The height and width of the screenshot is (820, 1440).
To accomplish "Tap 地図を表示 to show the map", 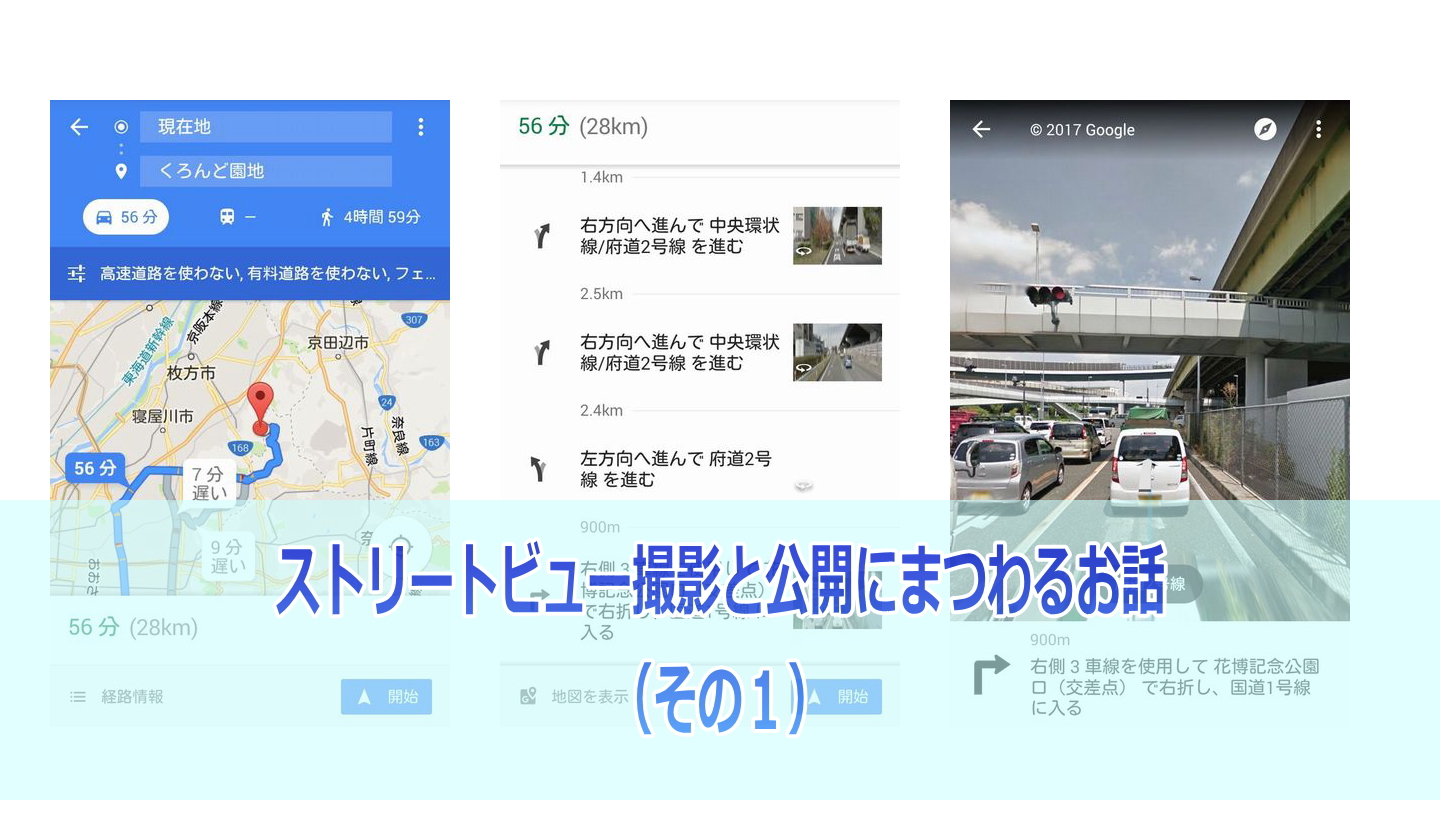I will pos(575,697).
